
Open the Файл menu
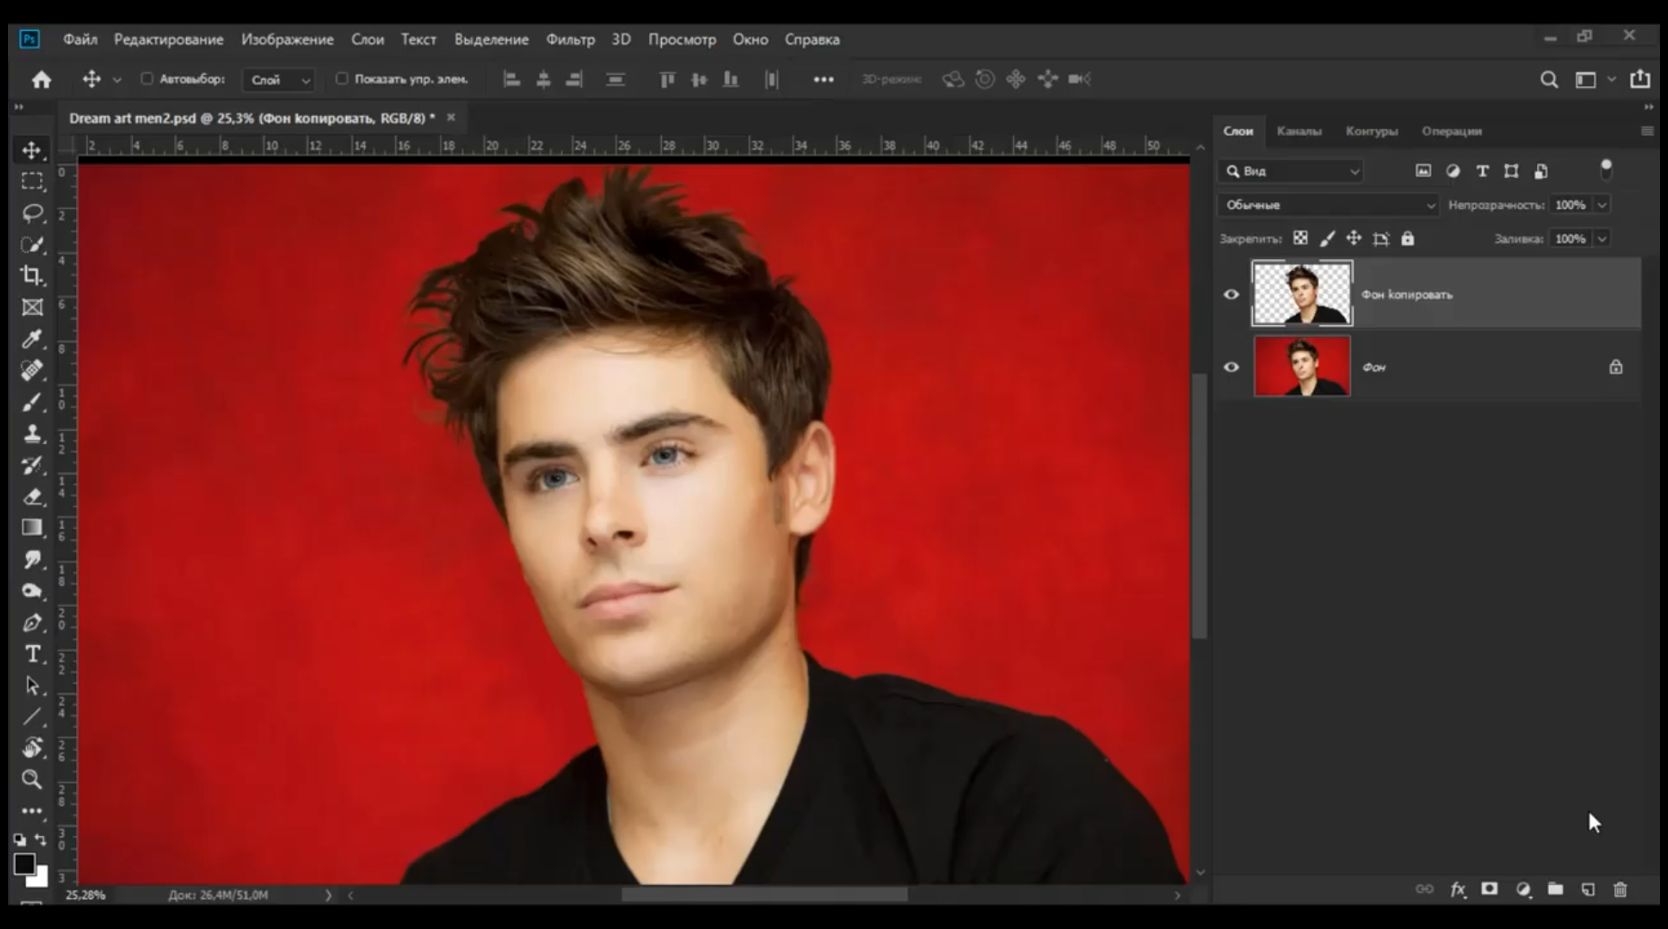(80, 39)
